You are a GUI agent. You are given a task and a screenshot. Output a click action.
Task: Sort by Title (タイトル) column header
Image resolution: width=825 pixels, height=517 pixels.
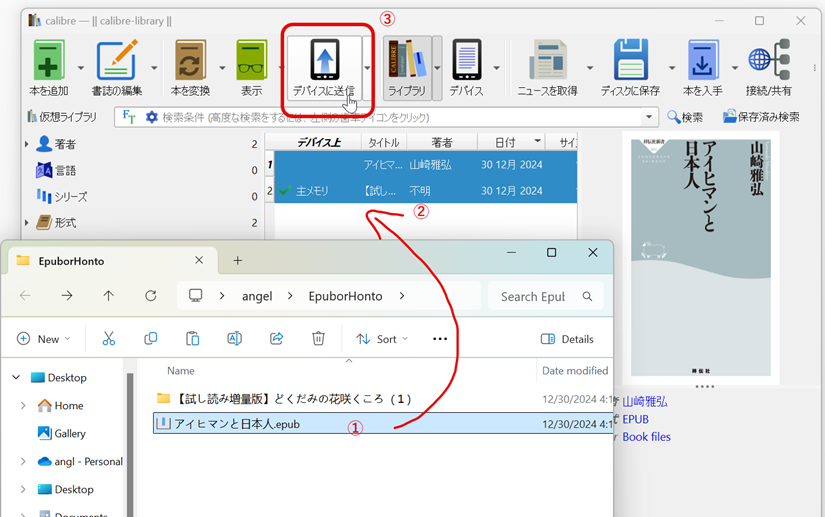[384, 143]
